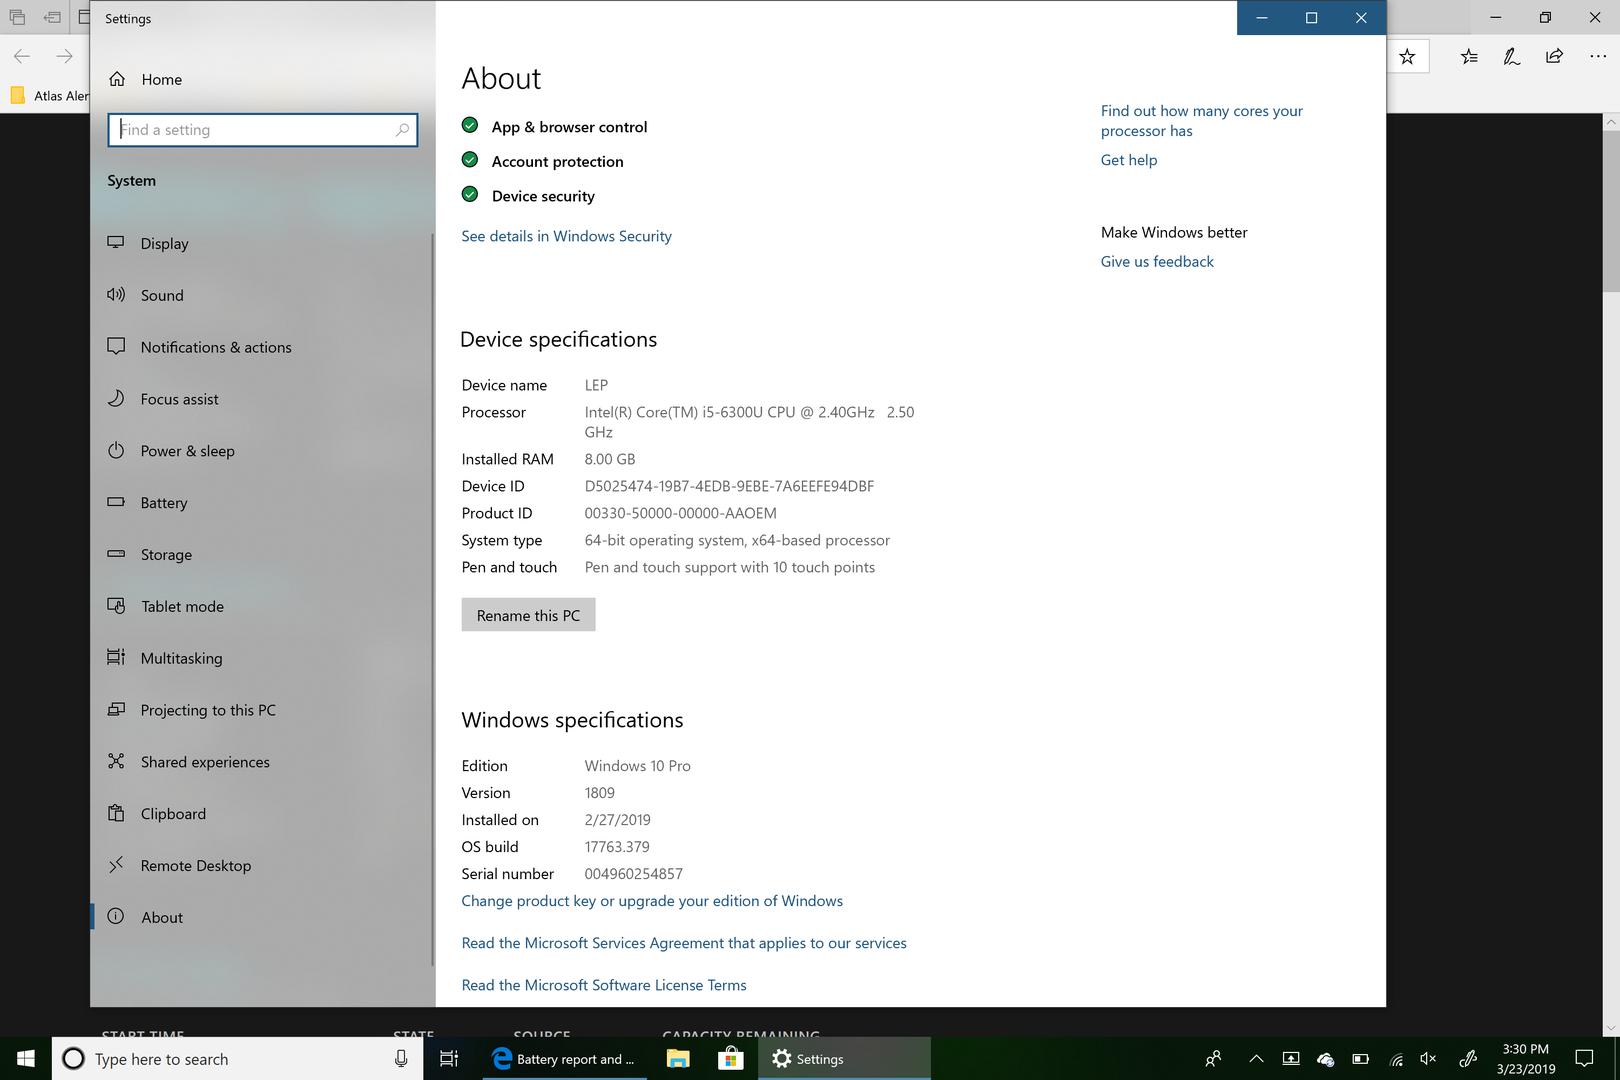The width and height of the screenshot is (1620, 1080).
Task: Open the Microsoft Software License Terms link
Action: click(604, 985)
